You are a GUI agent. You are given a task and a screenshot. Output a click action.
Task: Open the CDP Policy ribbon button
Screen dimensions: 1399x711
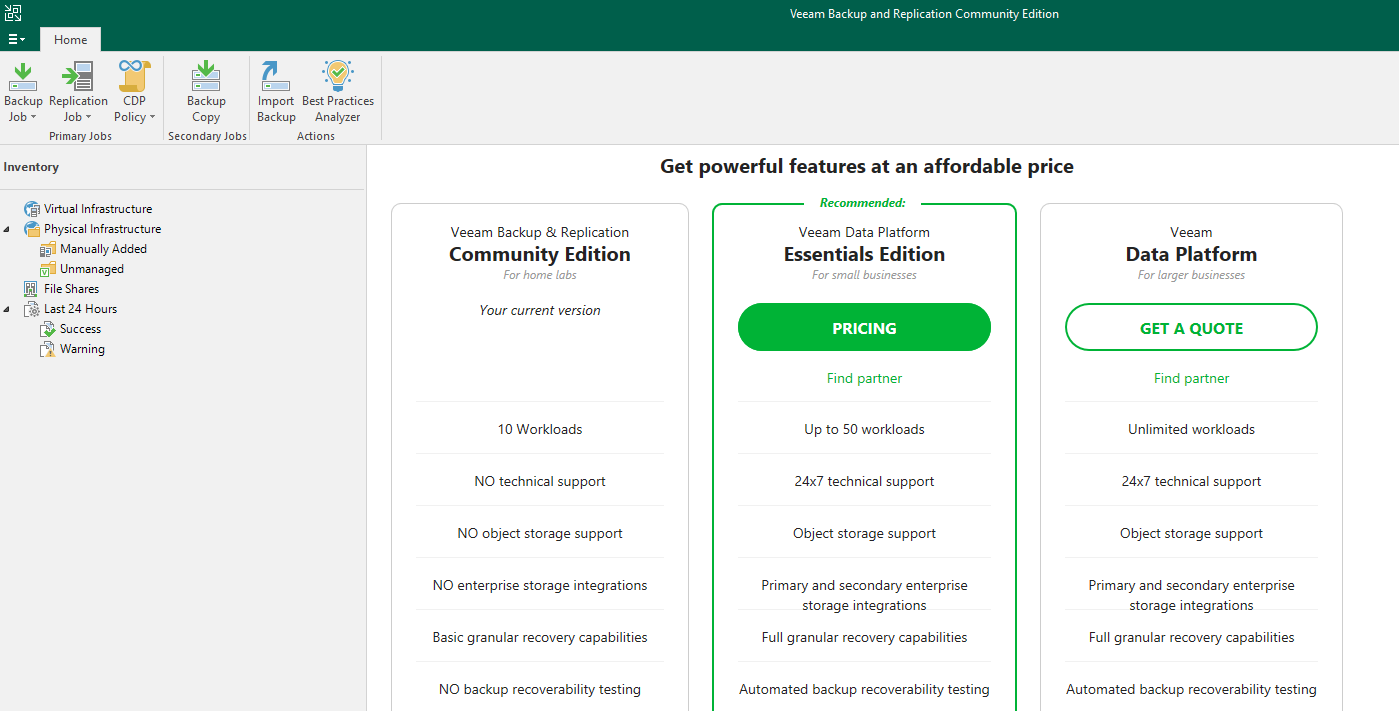tap(134, 91)
